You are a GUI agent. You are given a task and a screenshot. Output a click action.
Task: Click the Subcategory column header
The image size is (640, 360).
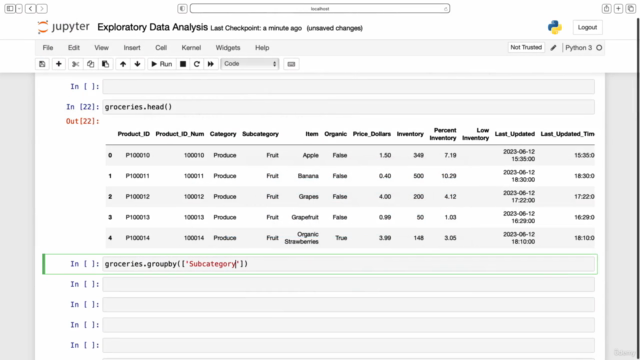pos(260,134)
